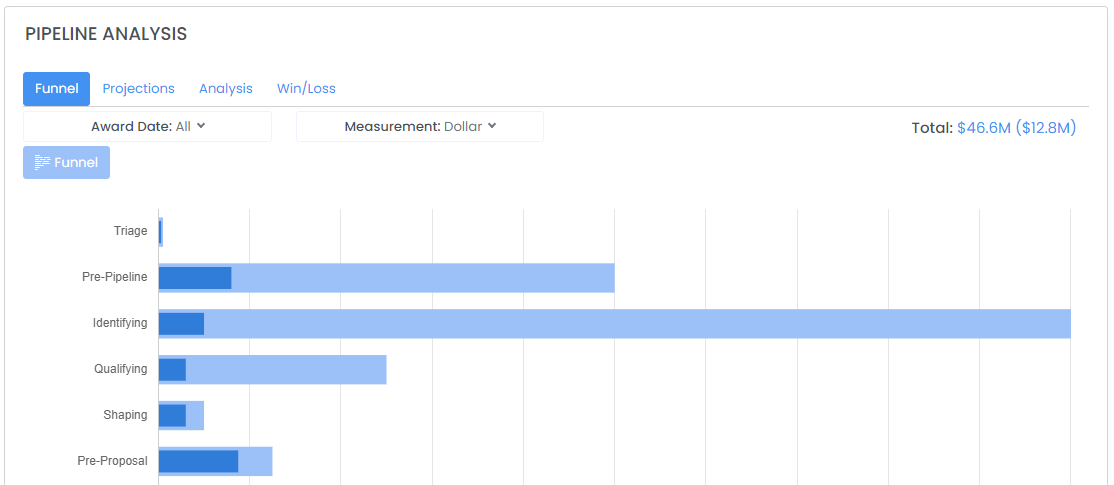This screenshot has height=485, width=1114.
Task: Click the Pre-Proposal dark blue bar
Action: click(x=198, y=461)
